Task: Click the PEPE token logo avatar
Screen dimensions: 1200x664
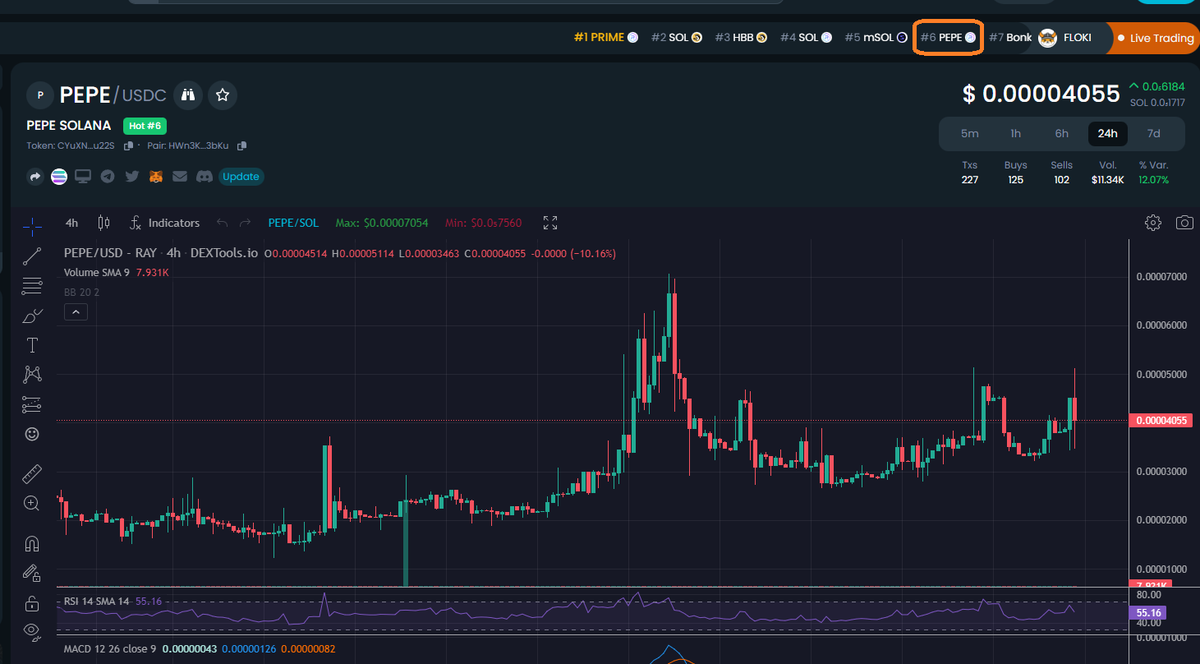Action: (39, 95)
